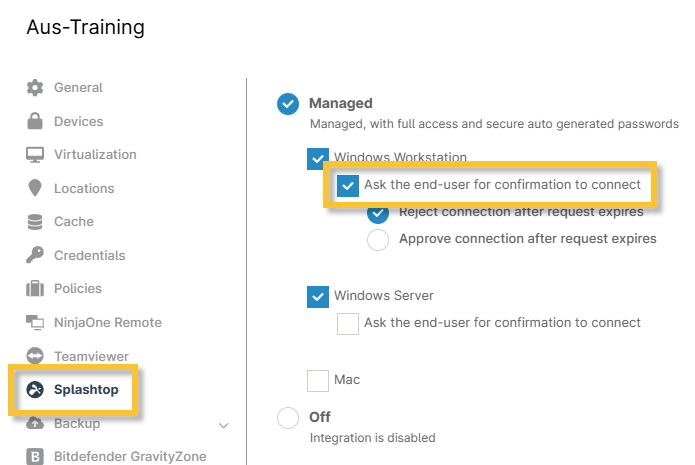This screenshot has height=465, width=695.
Task: Click the Cache database icon
Action: coord(35,222)
